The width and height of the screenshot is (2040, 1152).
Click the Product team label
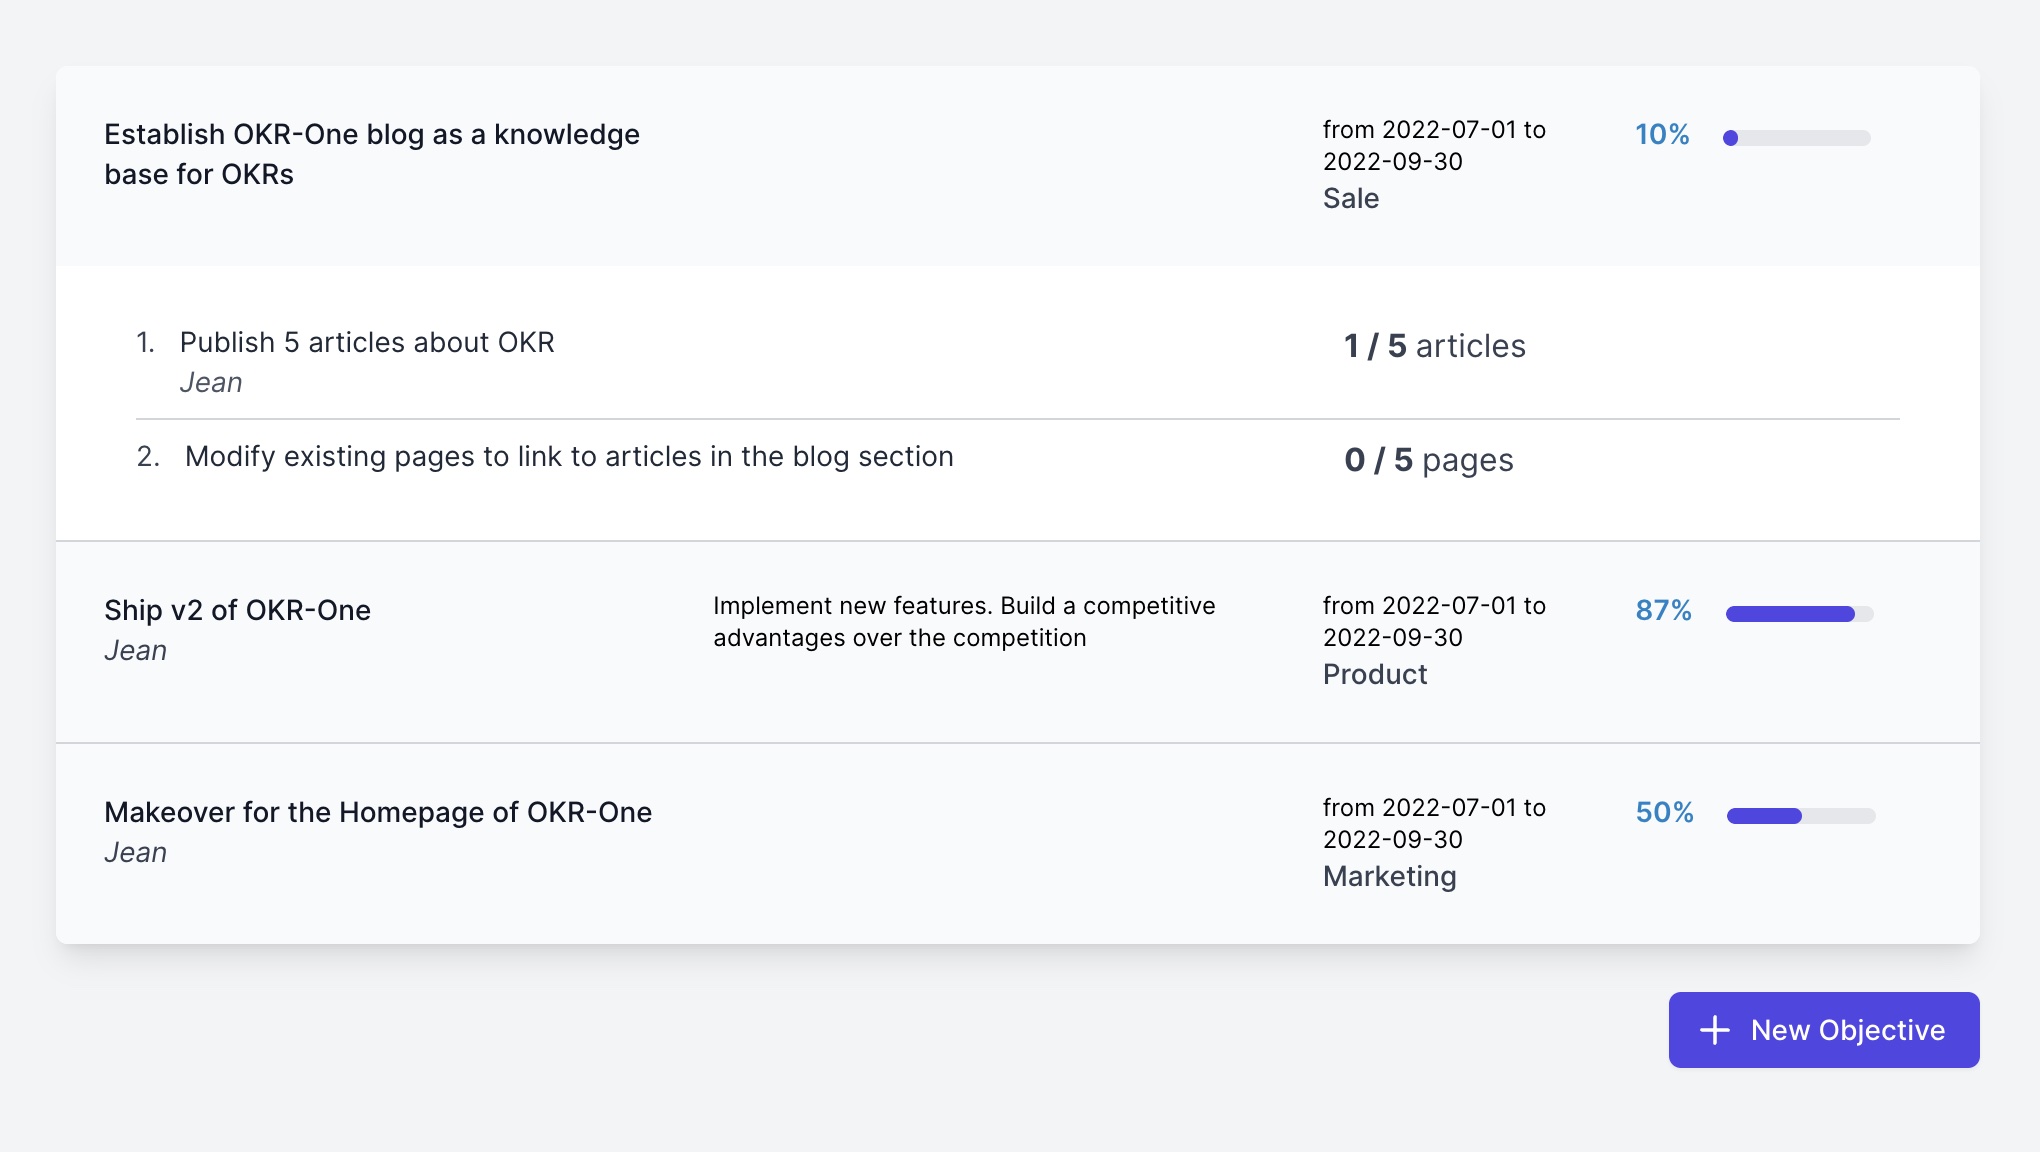click(x=1374, y=674)
